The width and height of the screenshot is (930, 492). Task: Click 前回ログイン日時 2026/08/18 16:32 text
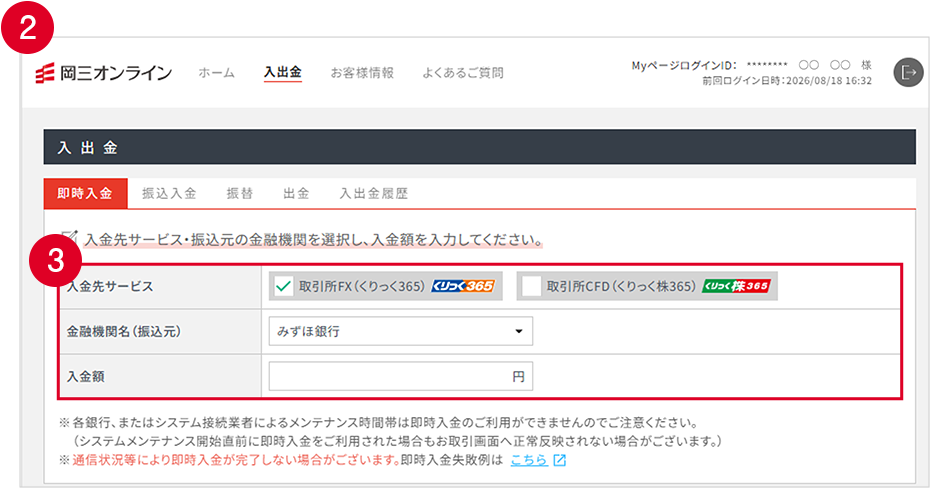[x=787, y=81]
